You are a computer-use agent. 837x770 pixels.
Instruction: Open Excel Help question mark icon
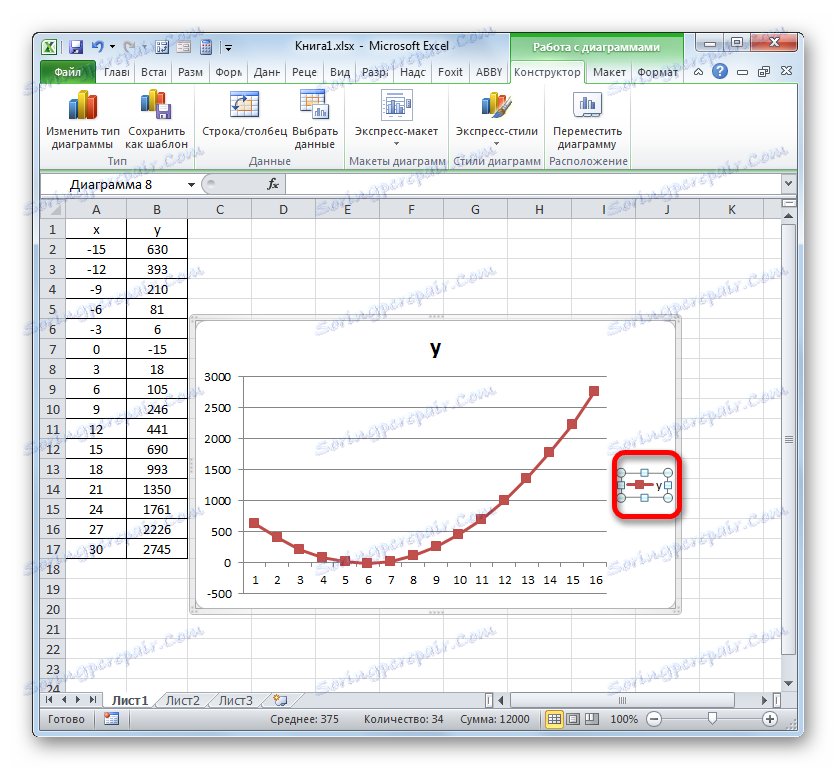coord(720,71)
